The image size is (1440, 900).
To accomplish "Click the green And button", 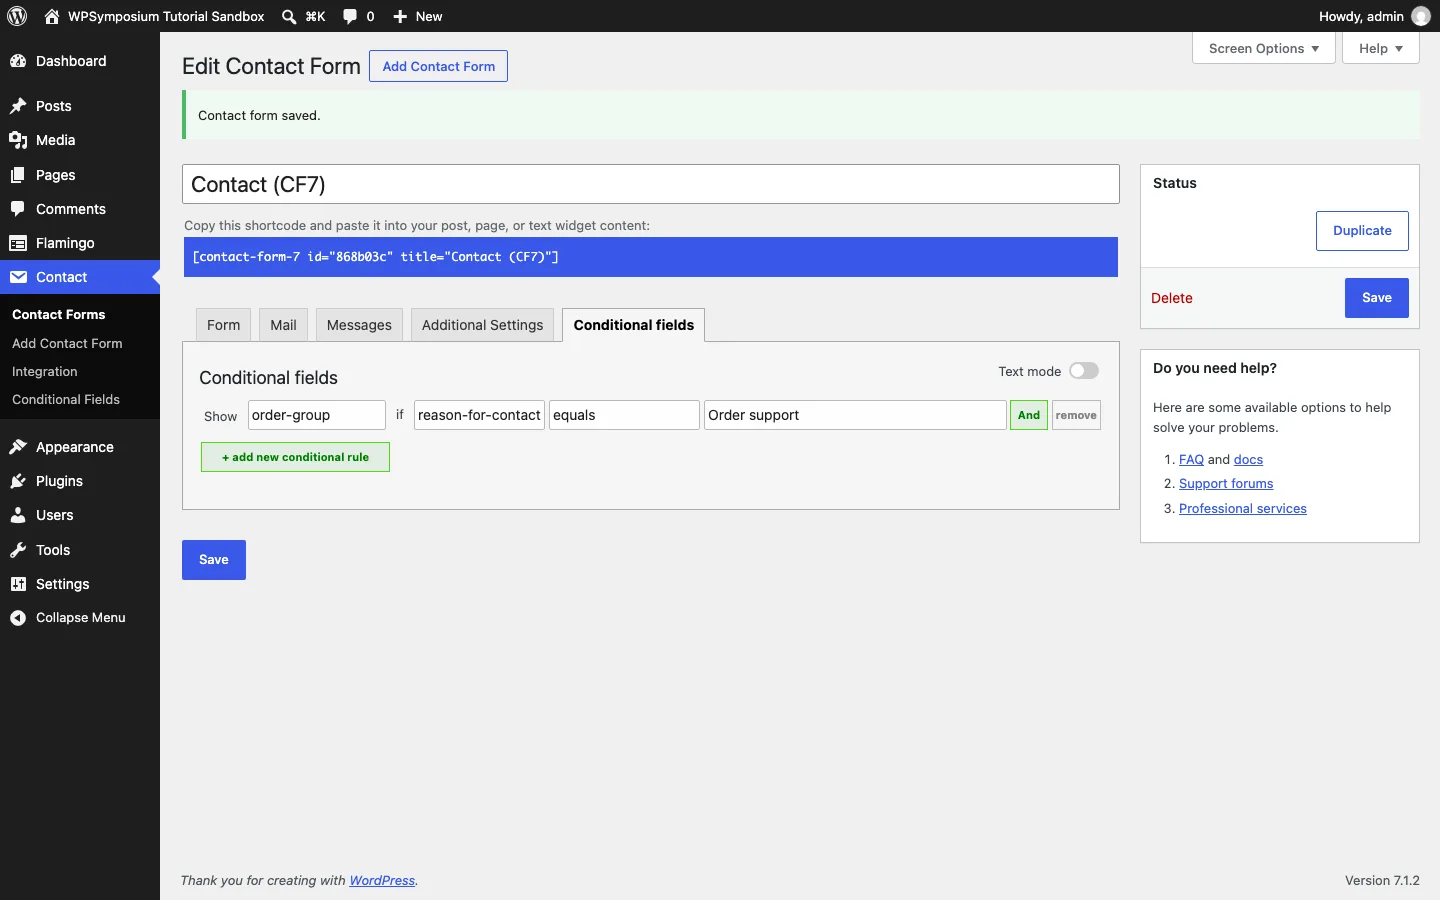I will pos(1029,415).
